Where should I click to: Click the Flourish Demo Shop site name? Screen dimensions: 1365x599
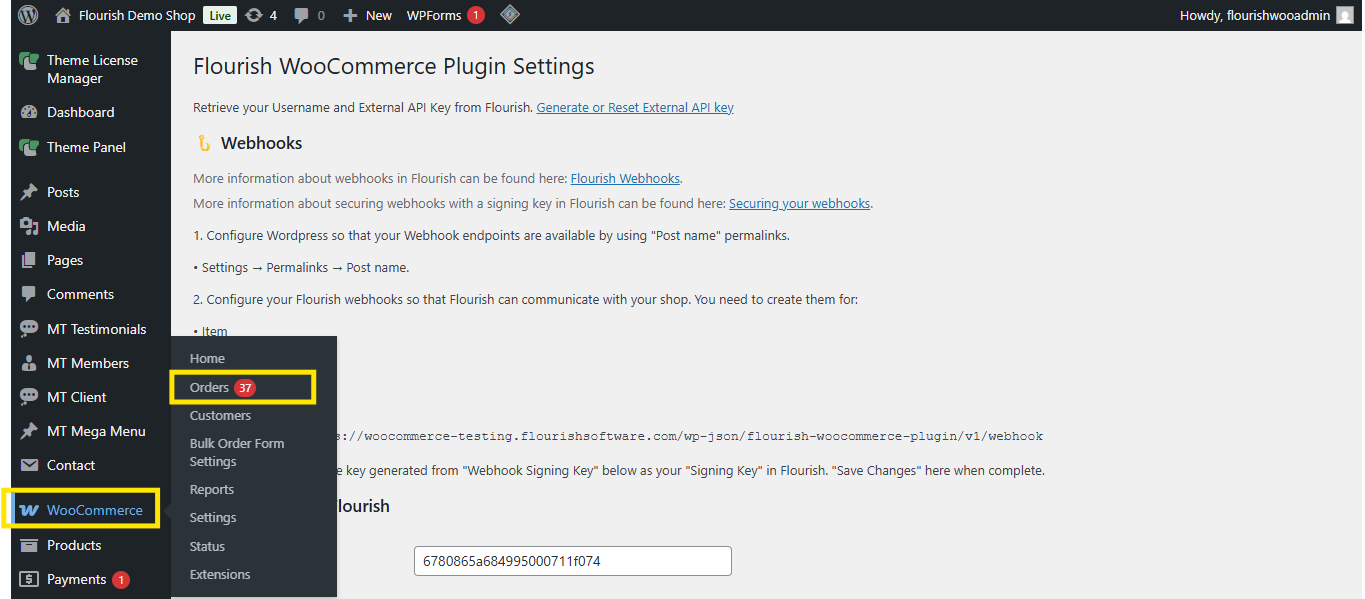pyautogui.click(x=137, y=15)
